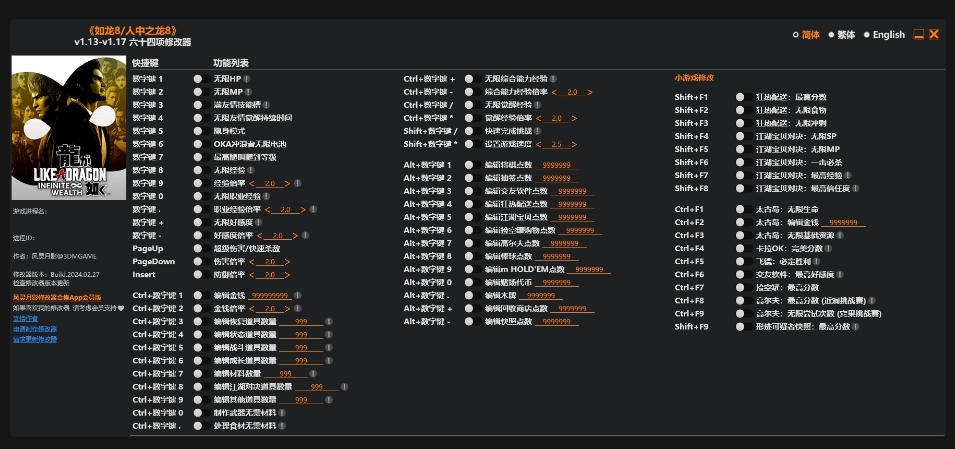Open the first blue link in the sidebar
955x449 pixels.
tap(26, 319)
